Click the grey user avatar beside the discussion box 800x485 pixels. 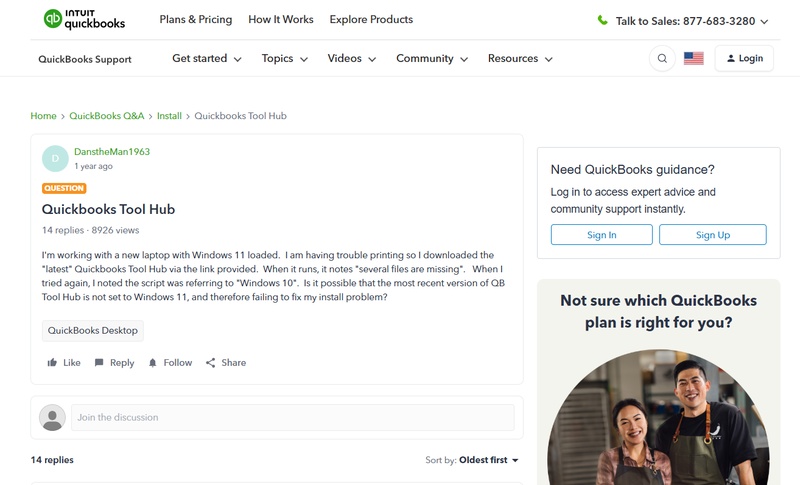pyautogui.click(x=53, y=418)
